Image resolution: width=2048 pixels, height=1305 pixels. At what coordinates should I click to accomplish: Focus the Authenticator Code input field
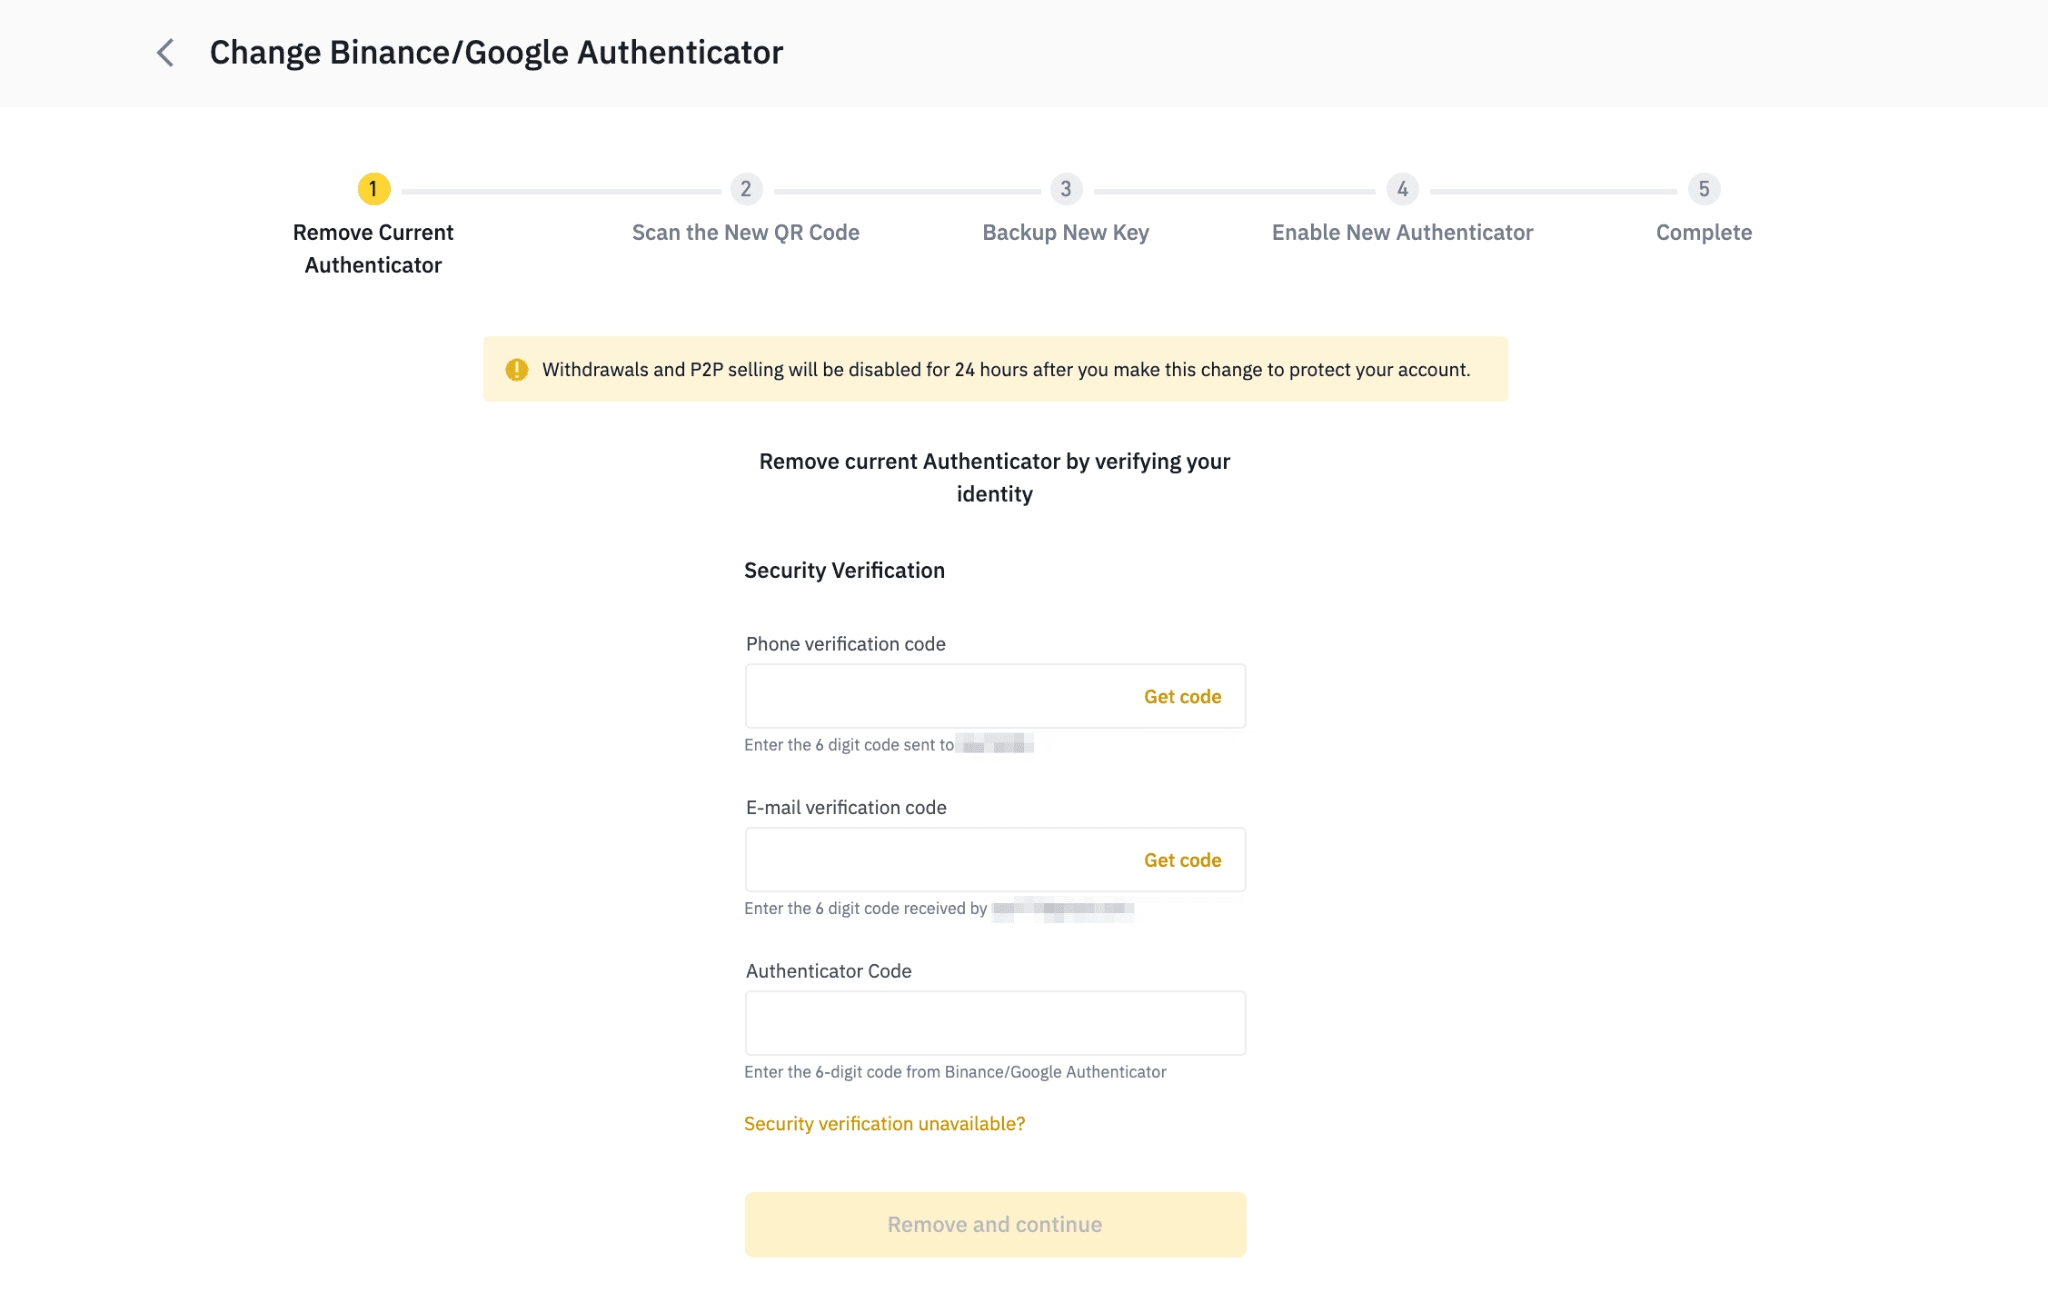pos(995,1023)
